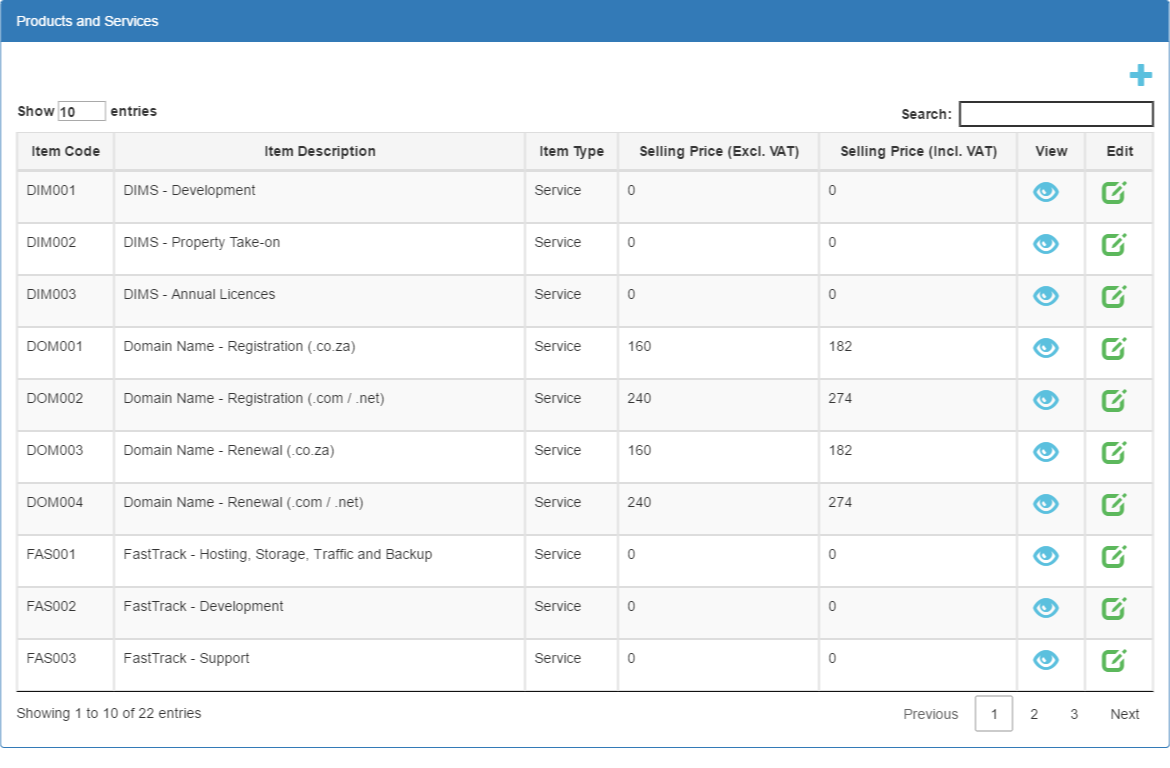View the DOM003 Renewal (.co.za) item
This screenshot has height=768, width=1170.
1045,452
